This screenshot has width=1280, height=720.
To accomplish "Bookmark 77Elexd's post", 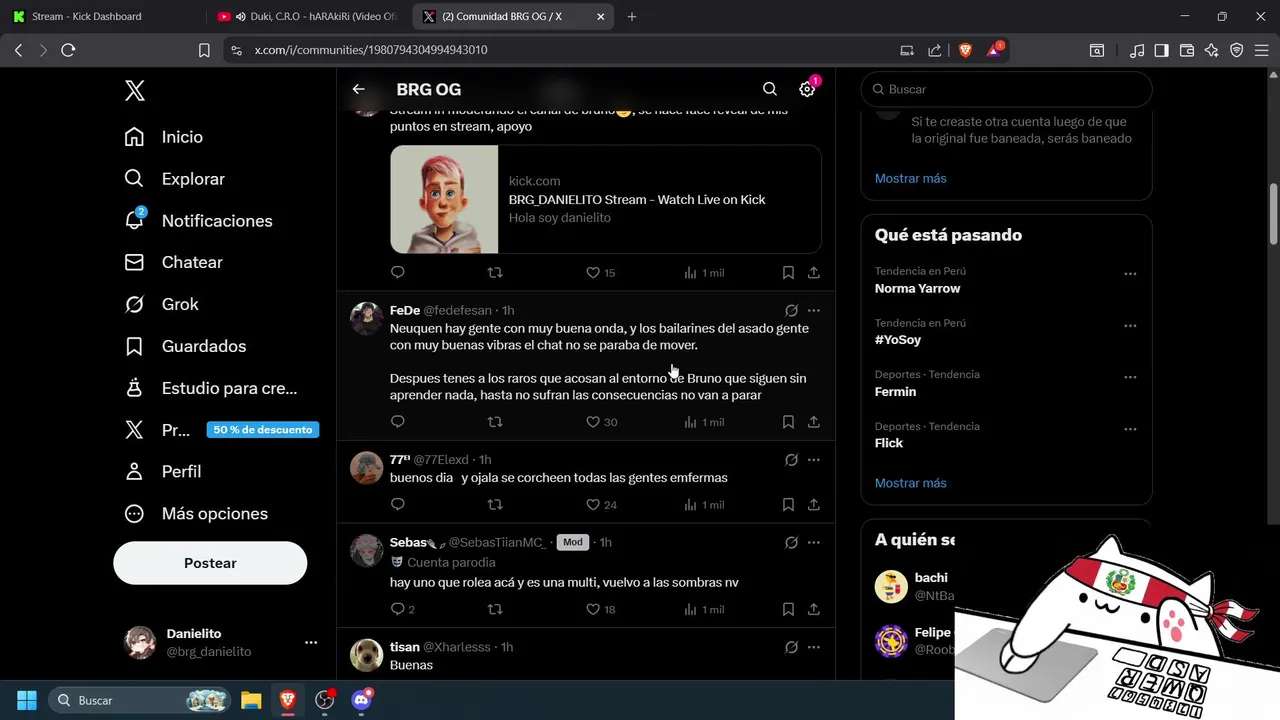I will tap(788, 505).
